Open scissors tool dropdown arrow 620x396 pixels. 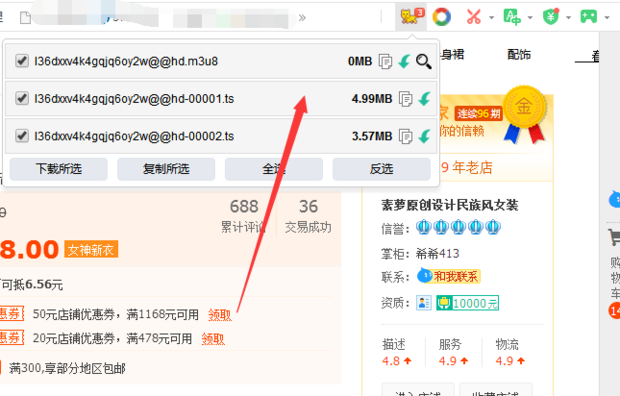491,17
